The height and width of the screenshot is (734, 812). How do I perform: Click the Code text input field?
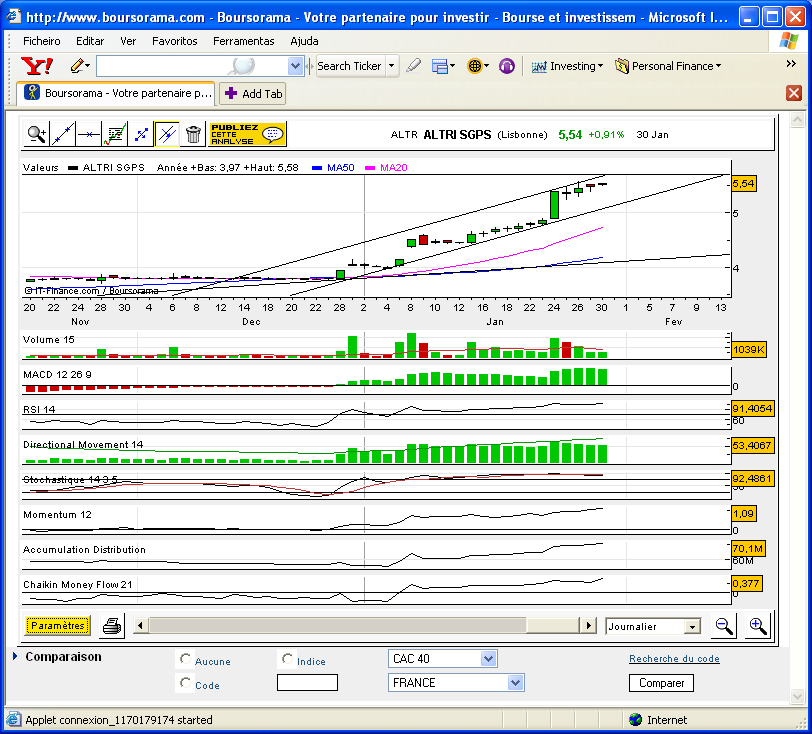pos(307,683)
